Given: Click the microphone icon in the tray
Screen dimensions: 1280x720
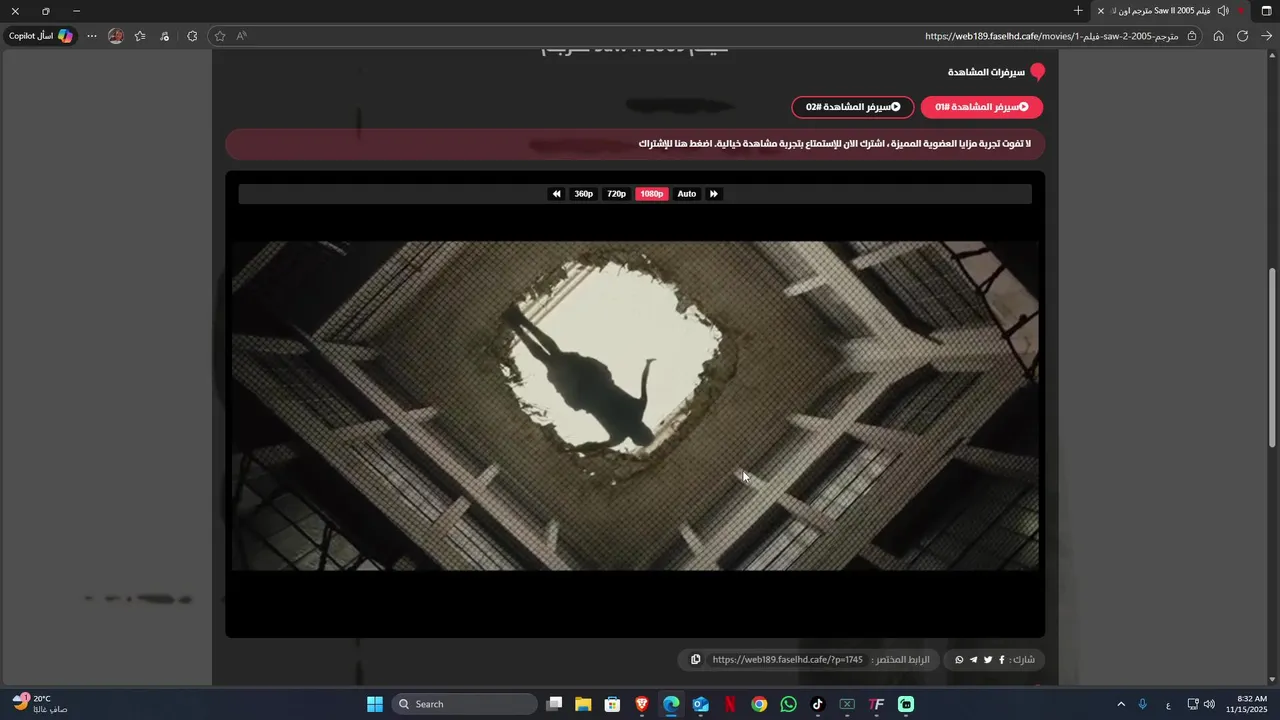Looking at the screenshot, I should (1143, 704).
